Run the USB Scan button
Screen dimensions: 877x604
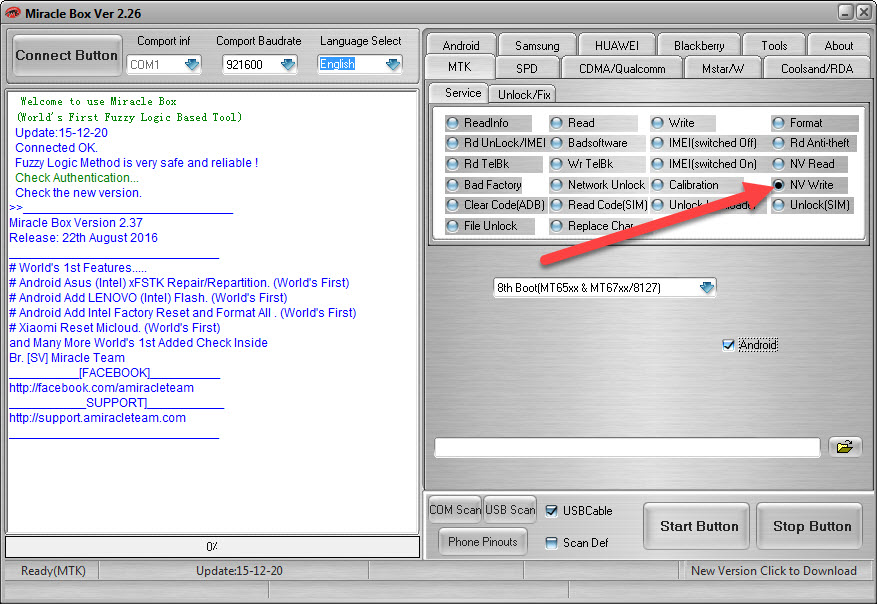pyautogui.click(x=510, y=509)
